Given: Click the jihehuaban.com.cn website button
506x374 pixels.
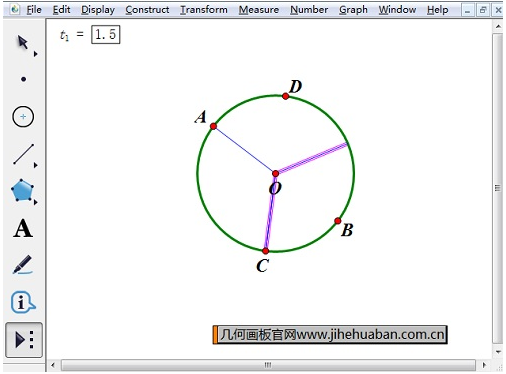Looking at the screenshot, I should [330, 335].
